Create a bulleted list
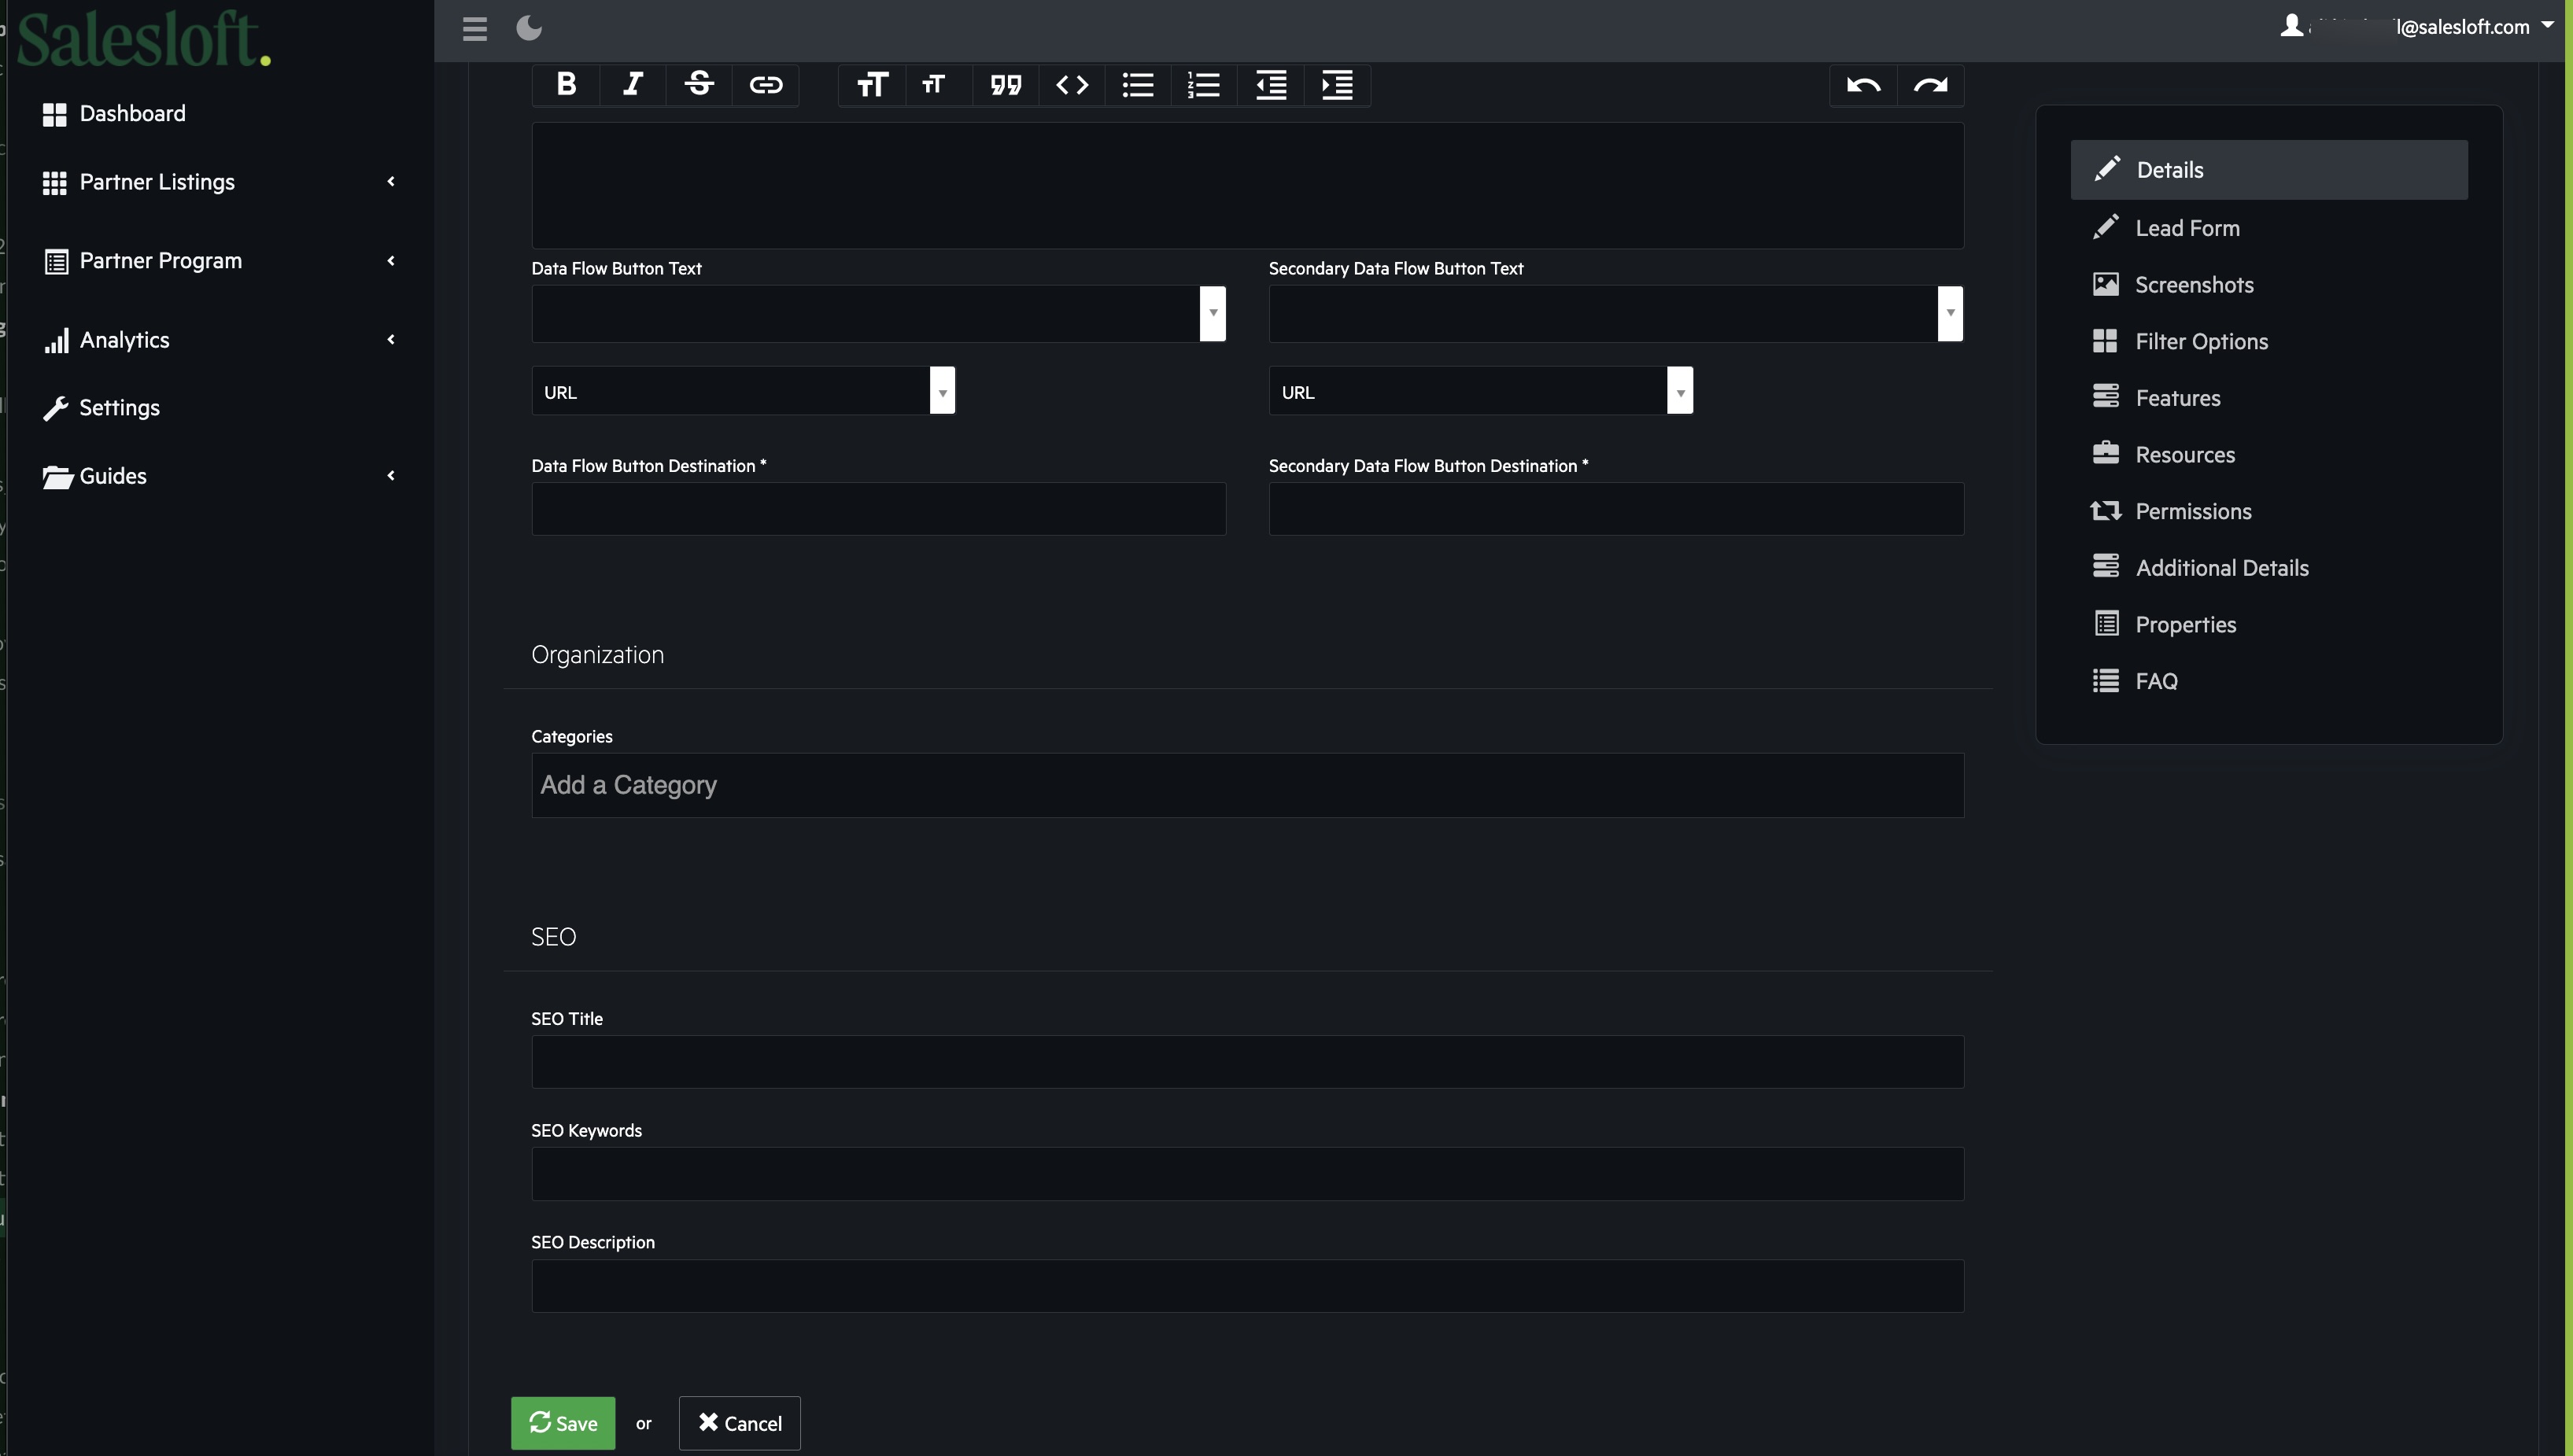The width and height of the screenshot is (2573, 1456). (x=1137, y=85)
